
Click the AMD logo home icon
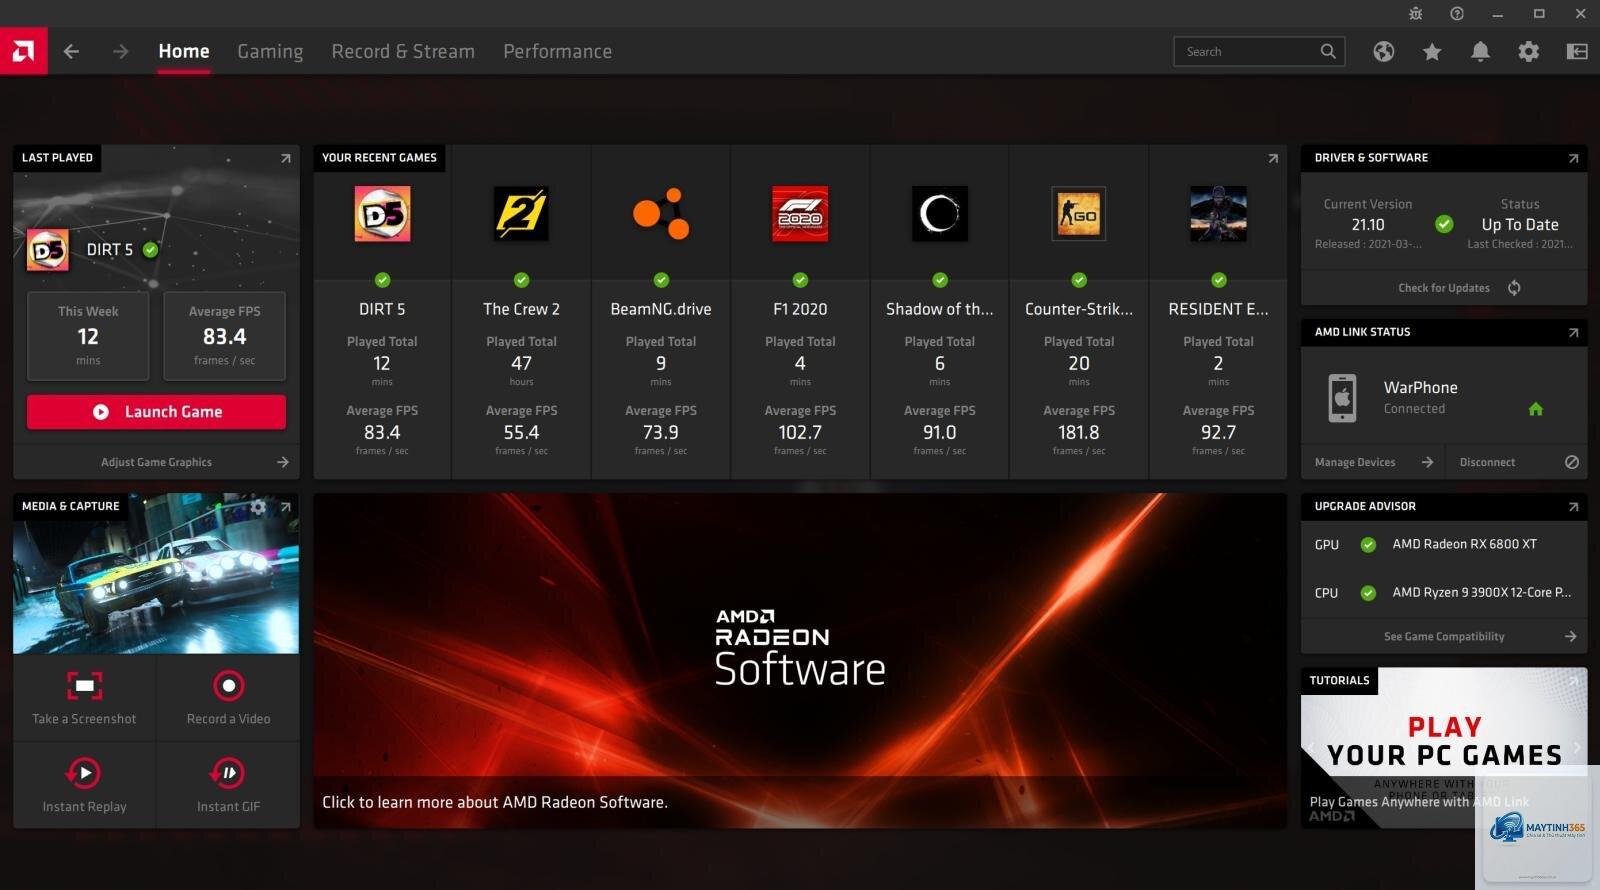pyautogui.click(x=23, y=51)
